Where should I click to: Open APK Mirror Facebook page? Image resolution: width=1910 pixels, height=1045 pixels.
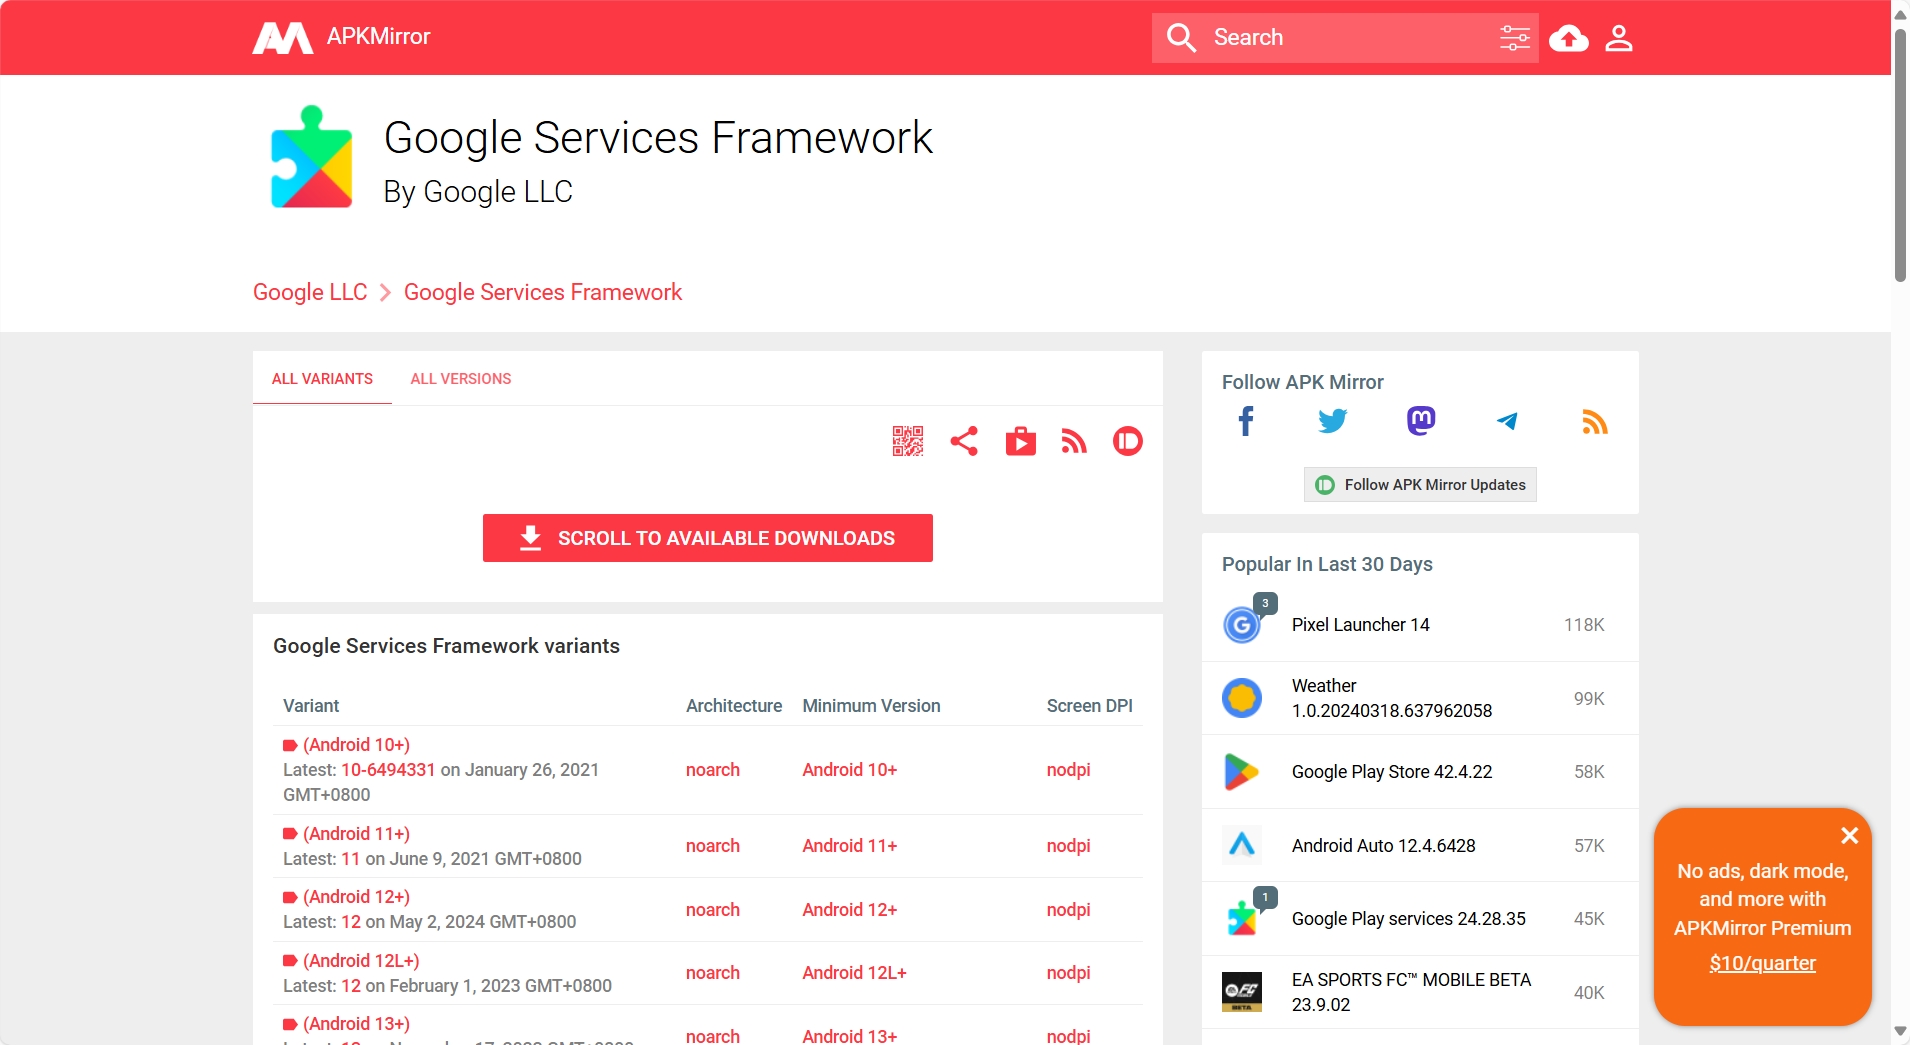coord(1246,421)
